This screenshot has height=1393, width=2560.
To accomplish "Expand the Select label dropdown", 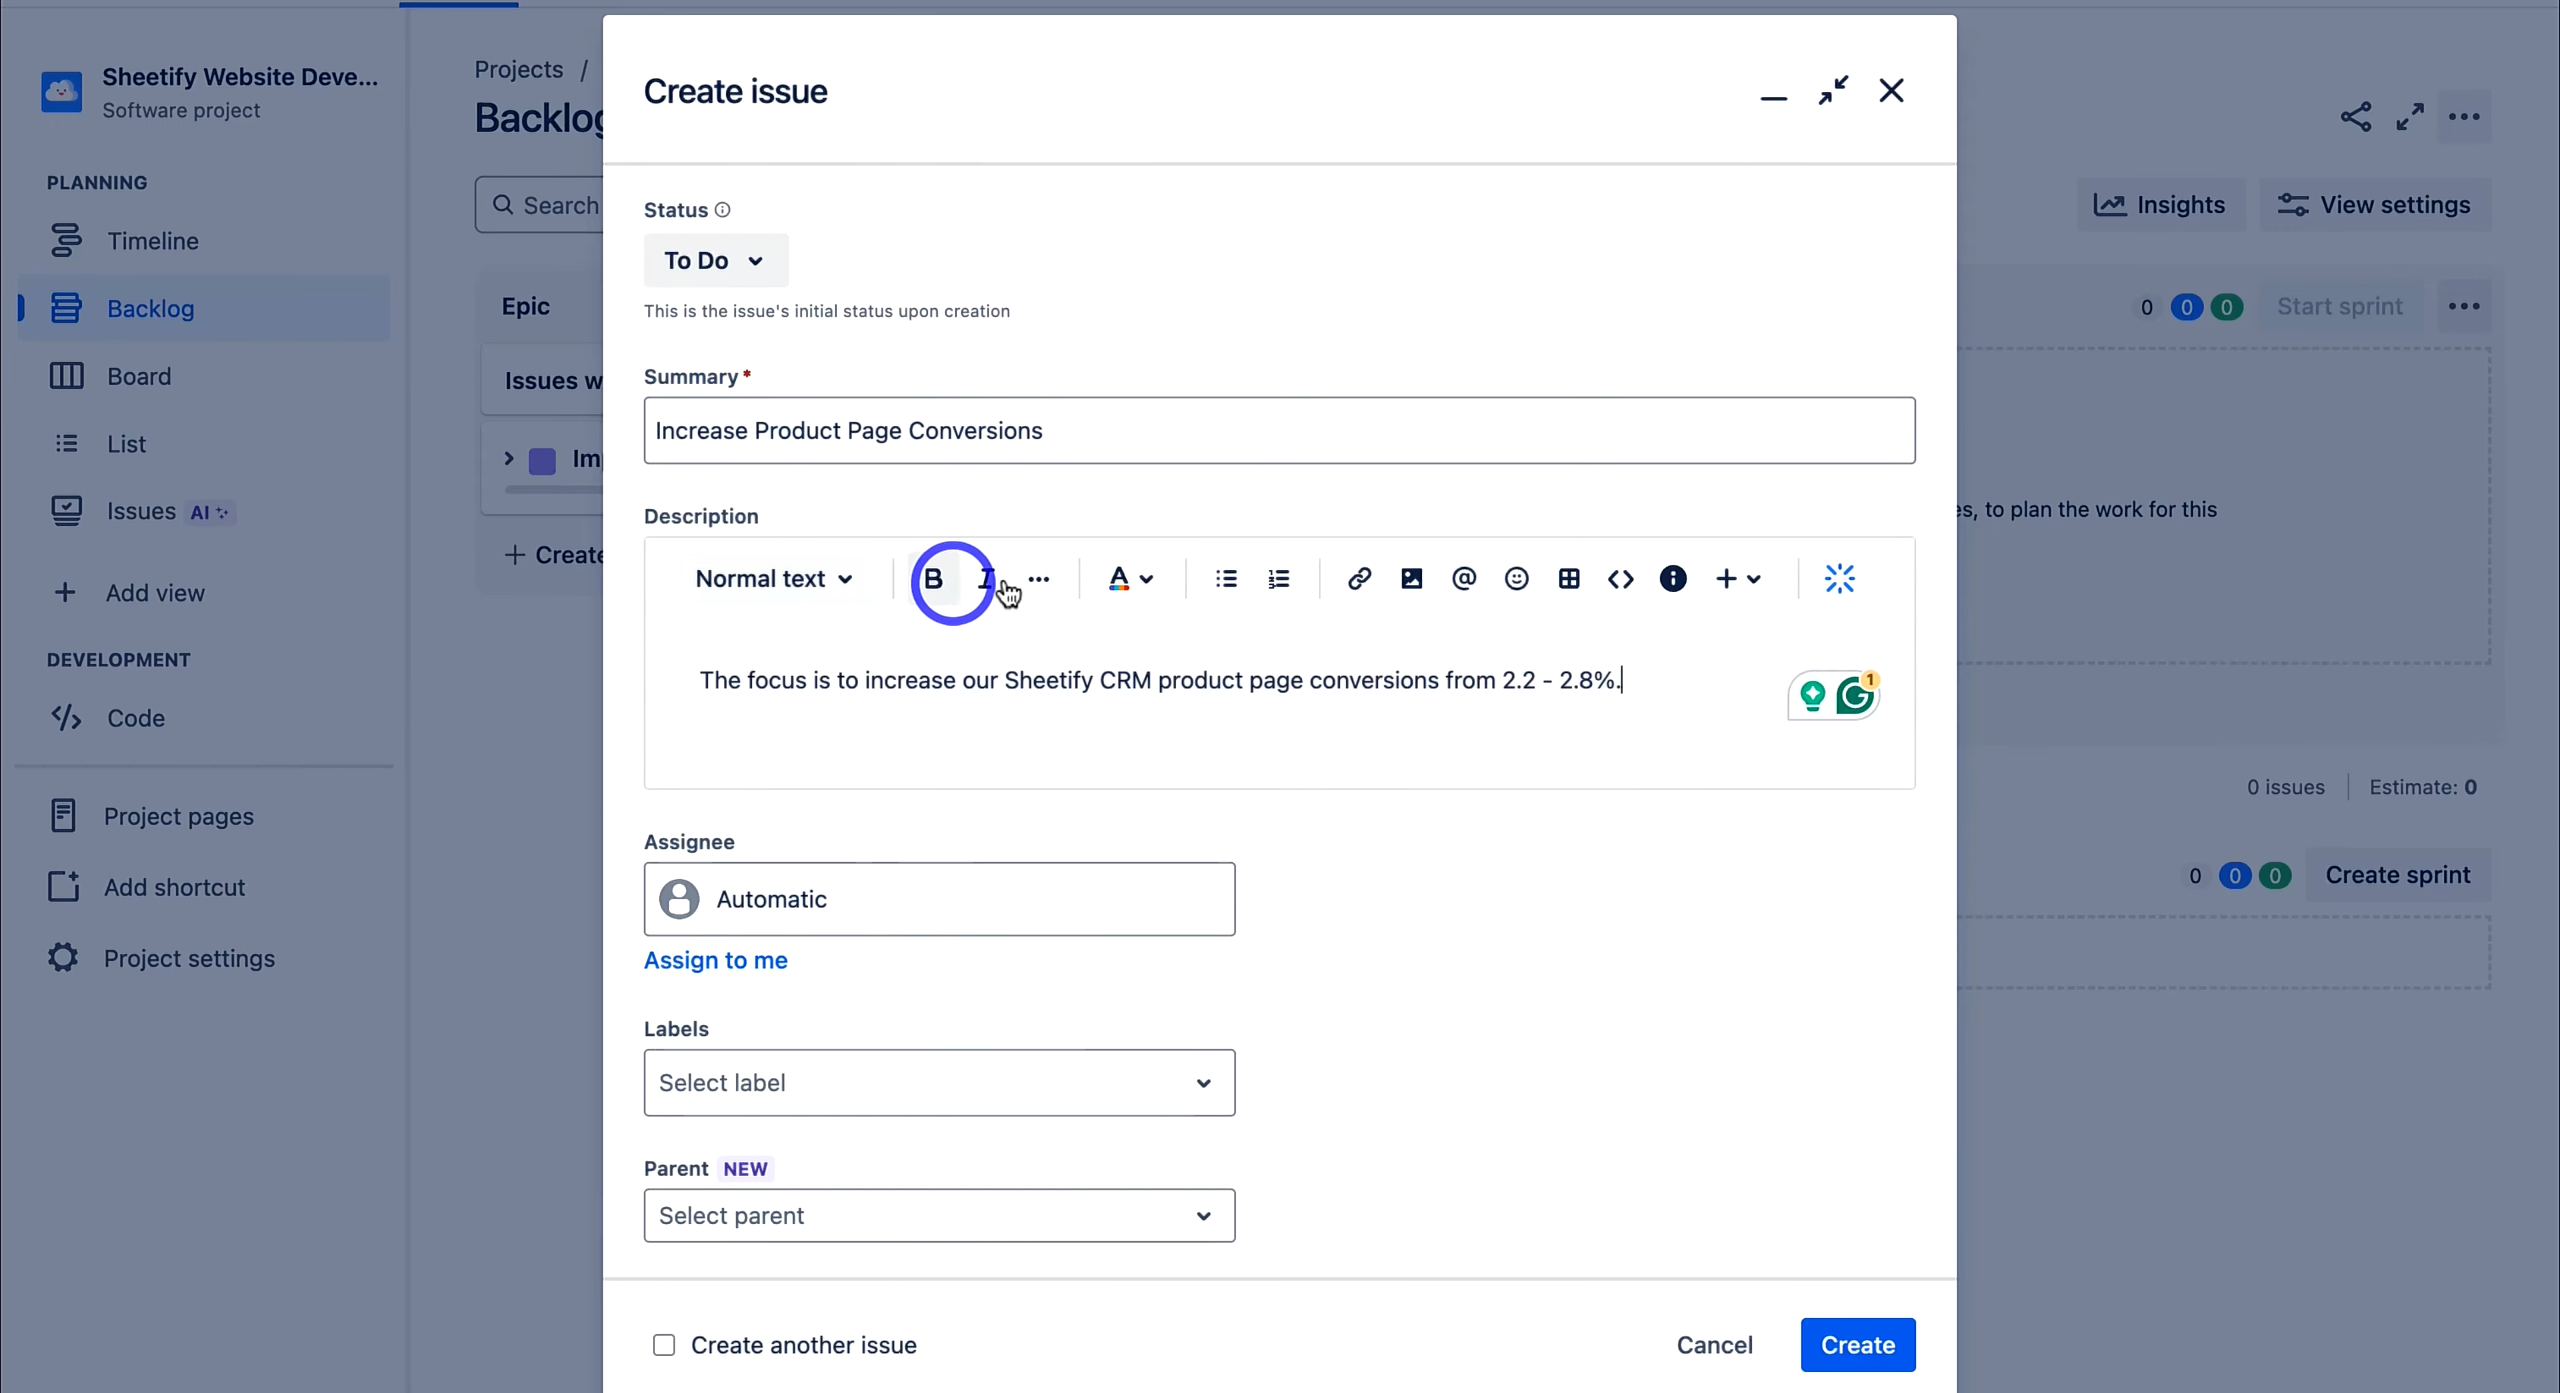I will tap(938, 1083).
